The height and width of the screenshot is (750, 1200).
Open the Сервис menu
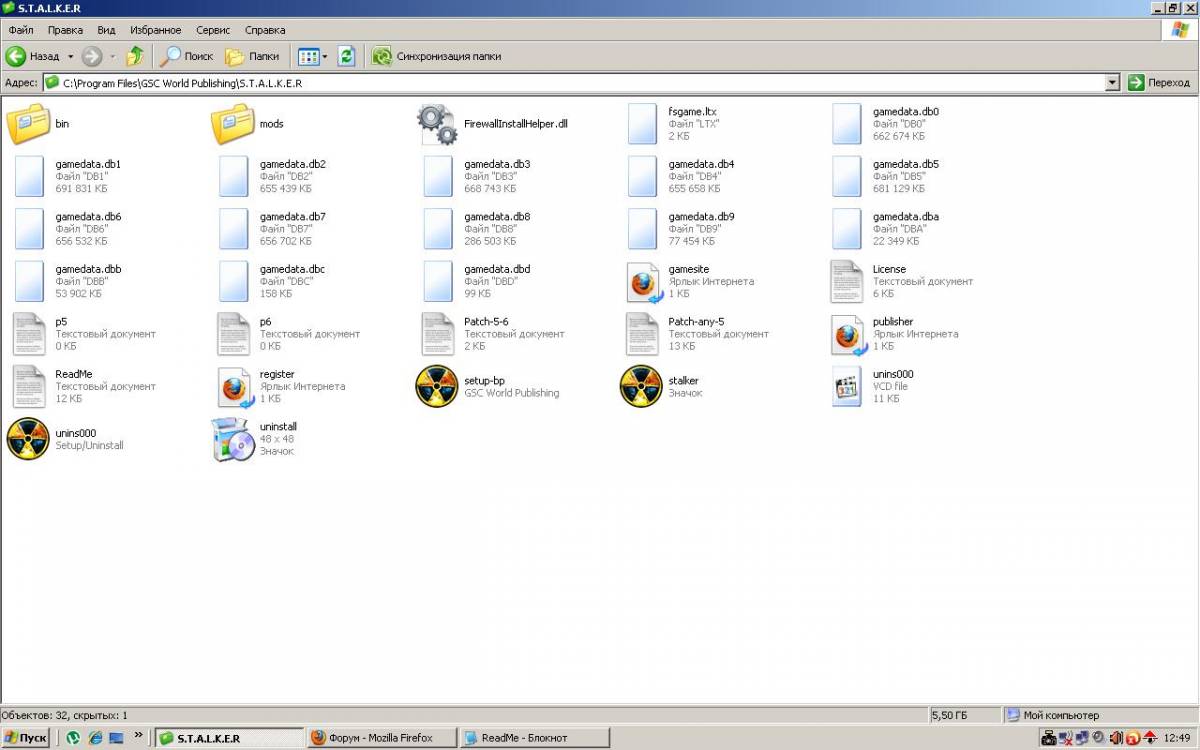(213, 30)
